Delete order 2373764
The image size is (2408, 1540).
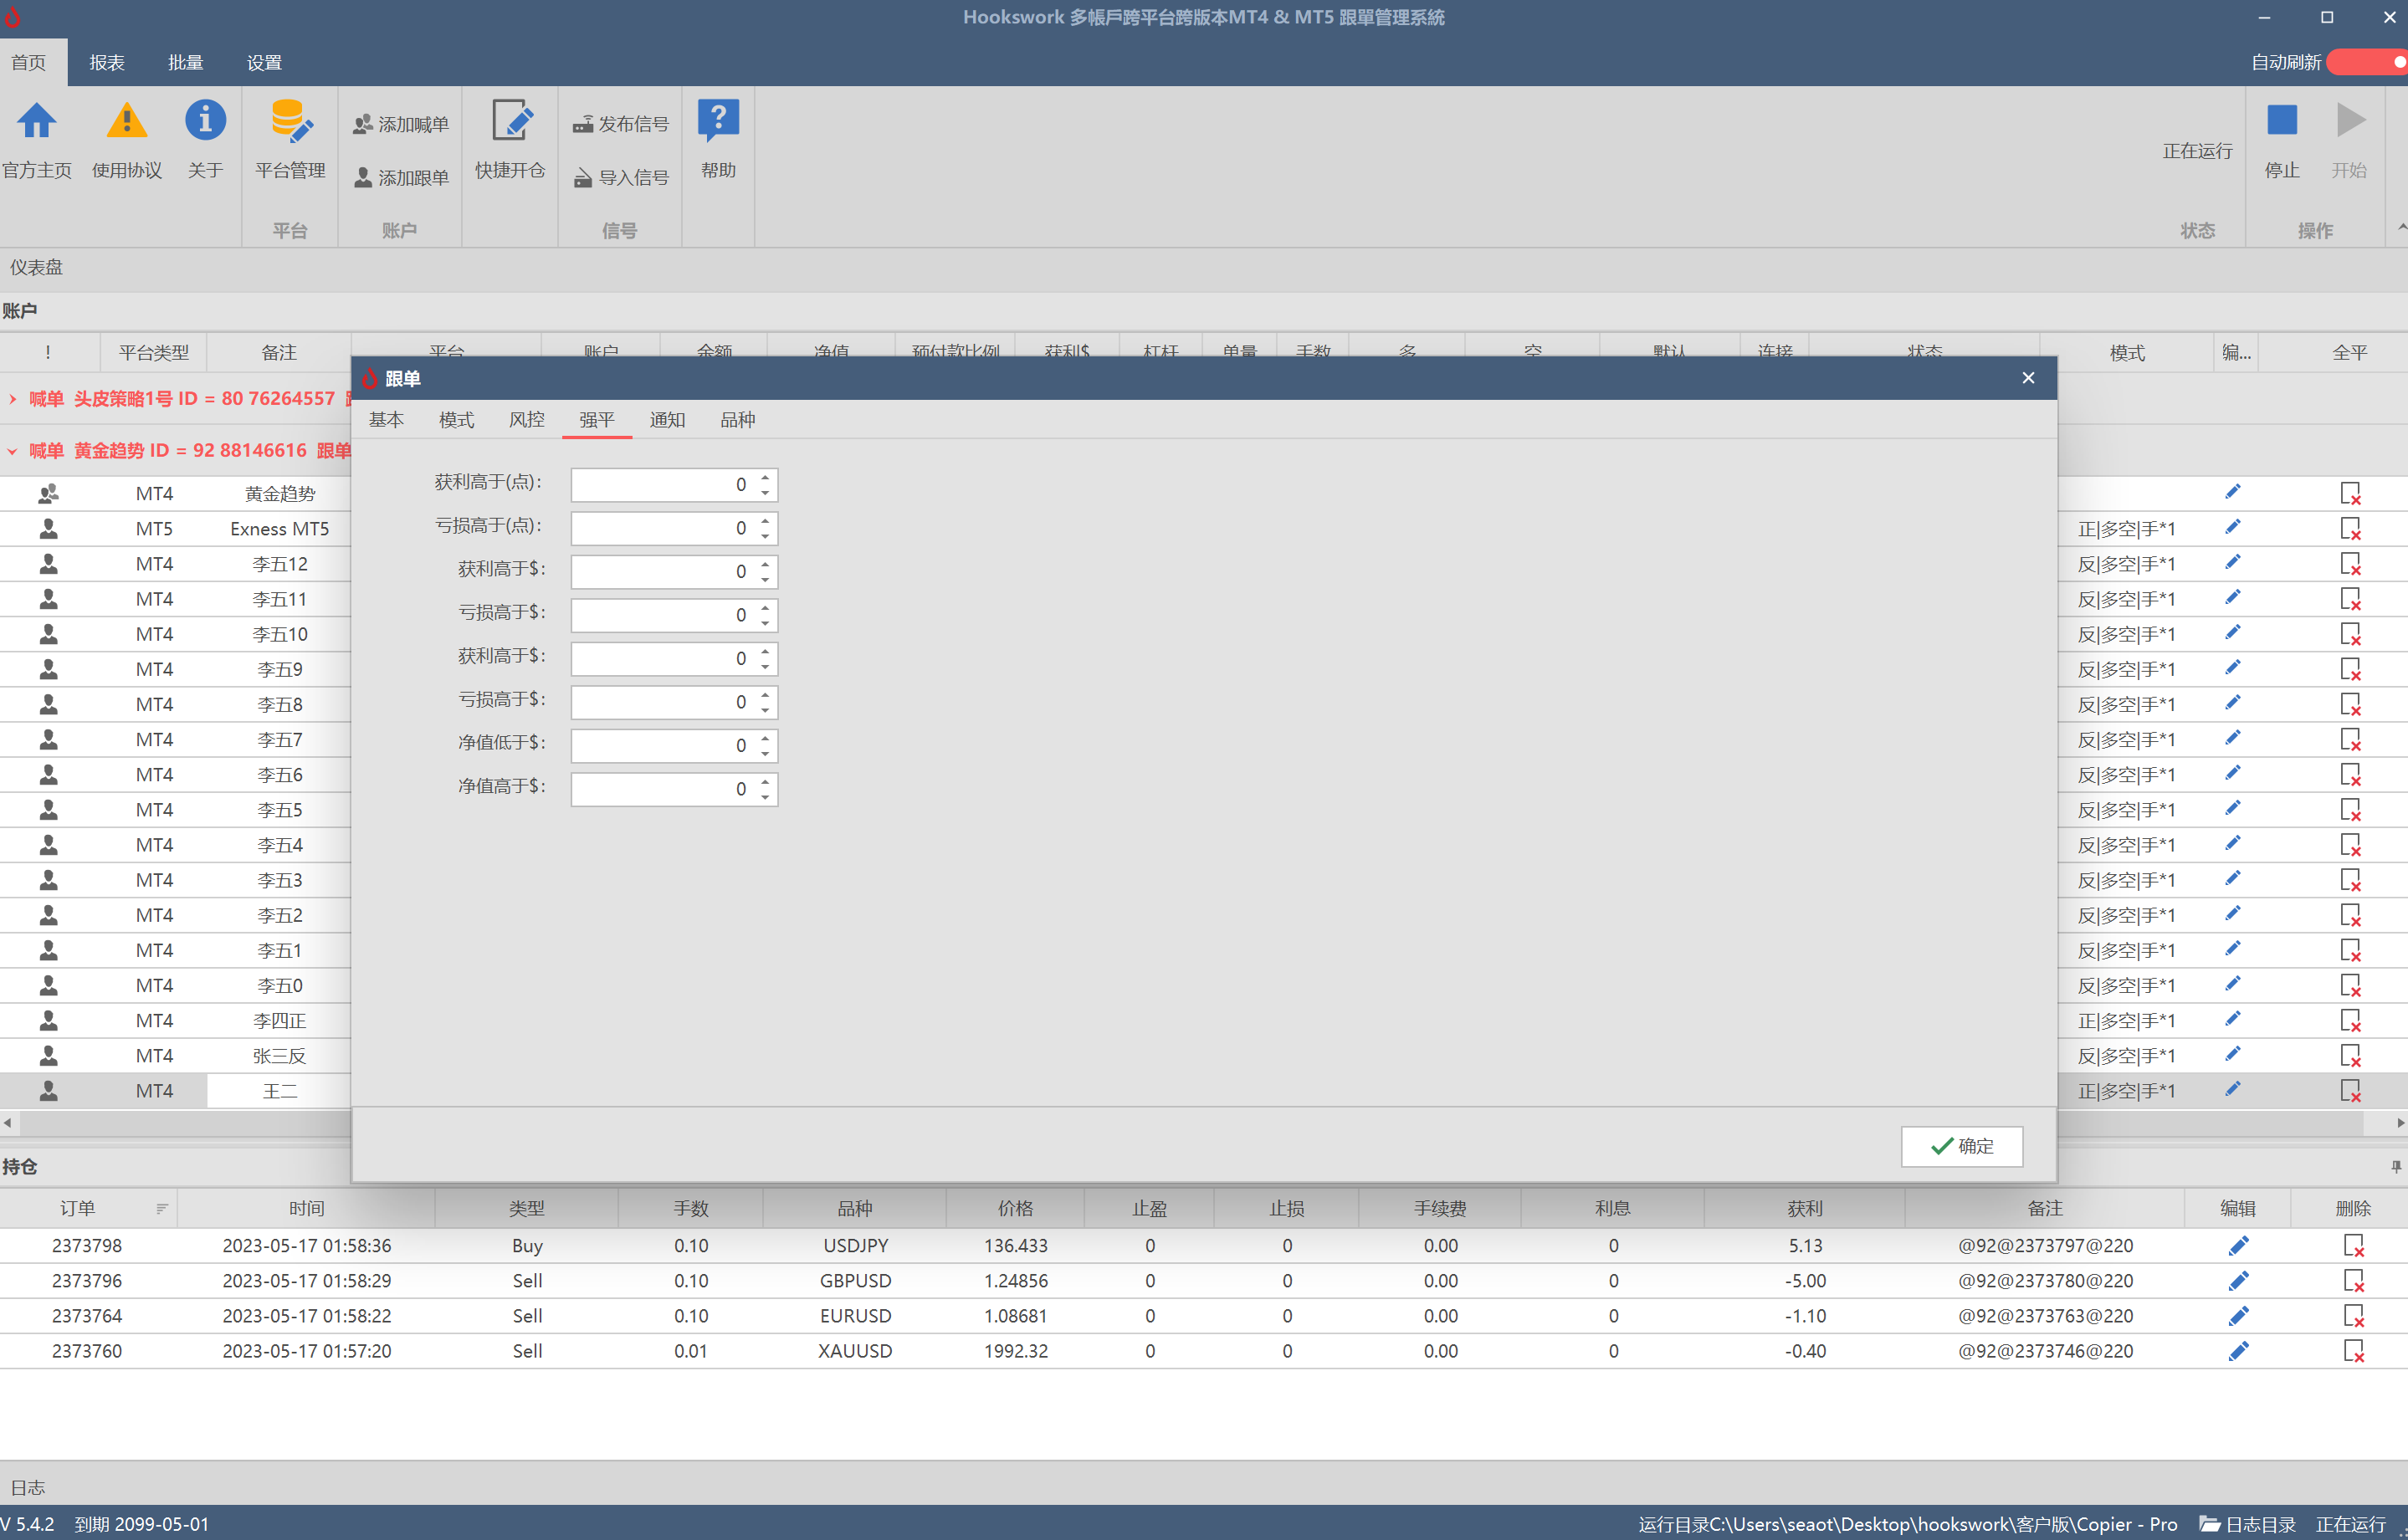[x=2353, y=1316]
